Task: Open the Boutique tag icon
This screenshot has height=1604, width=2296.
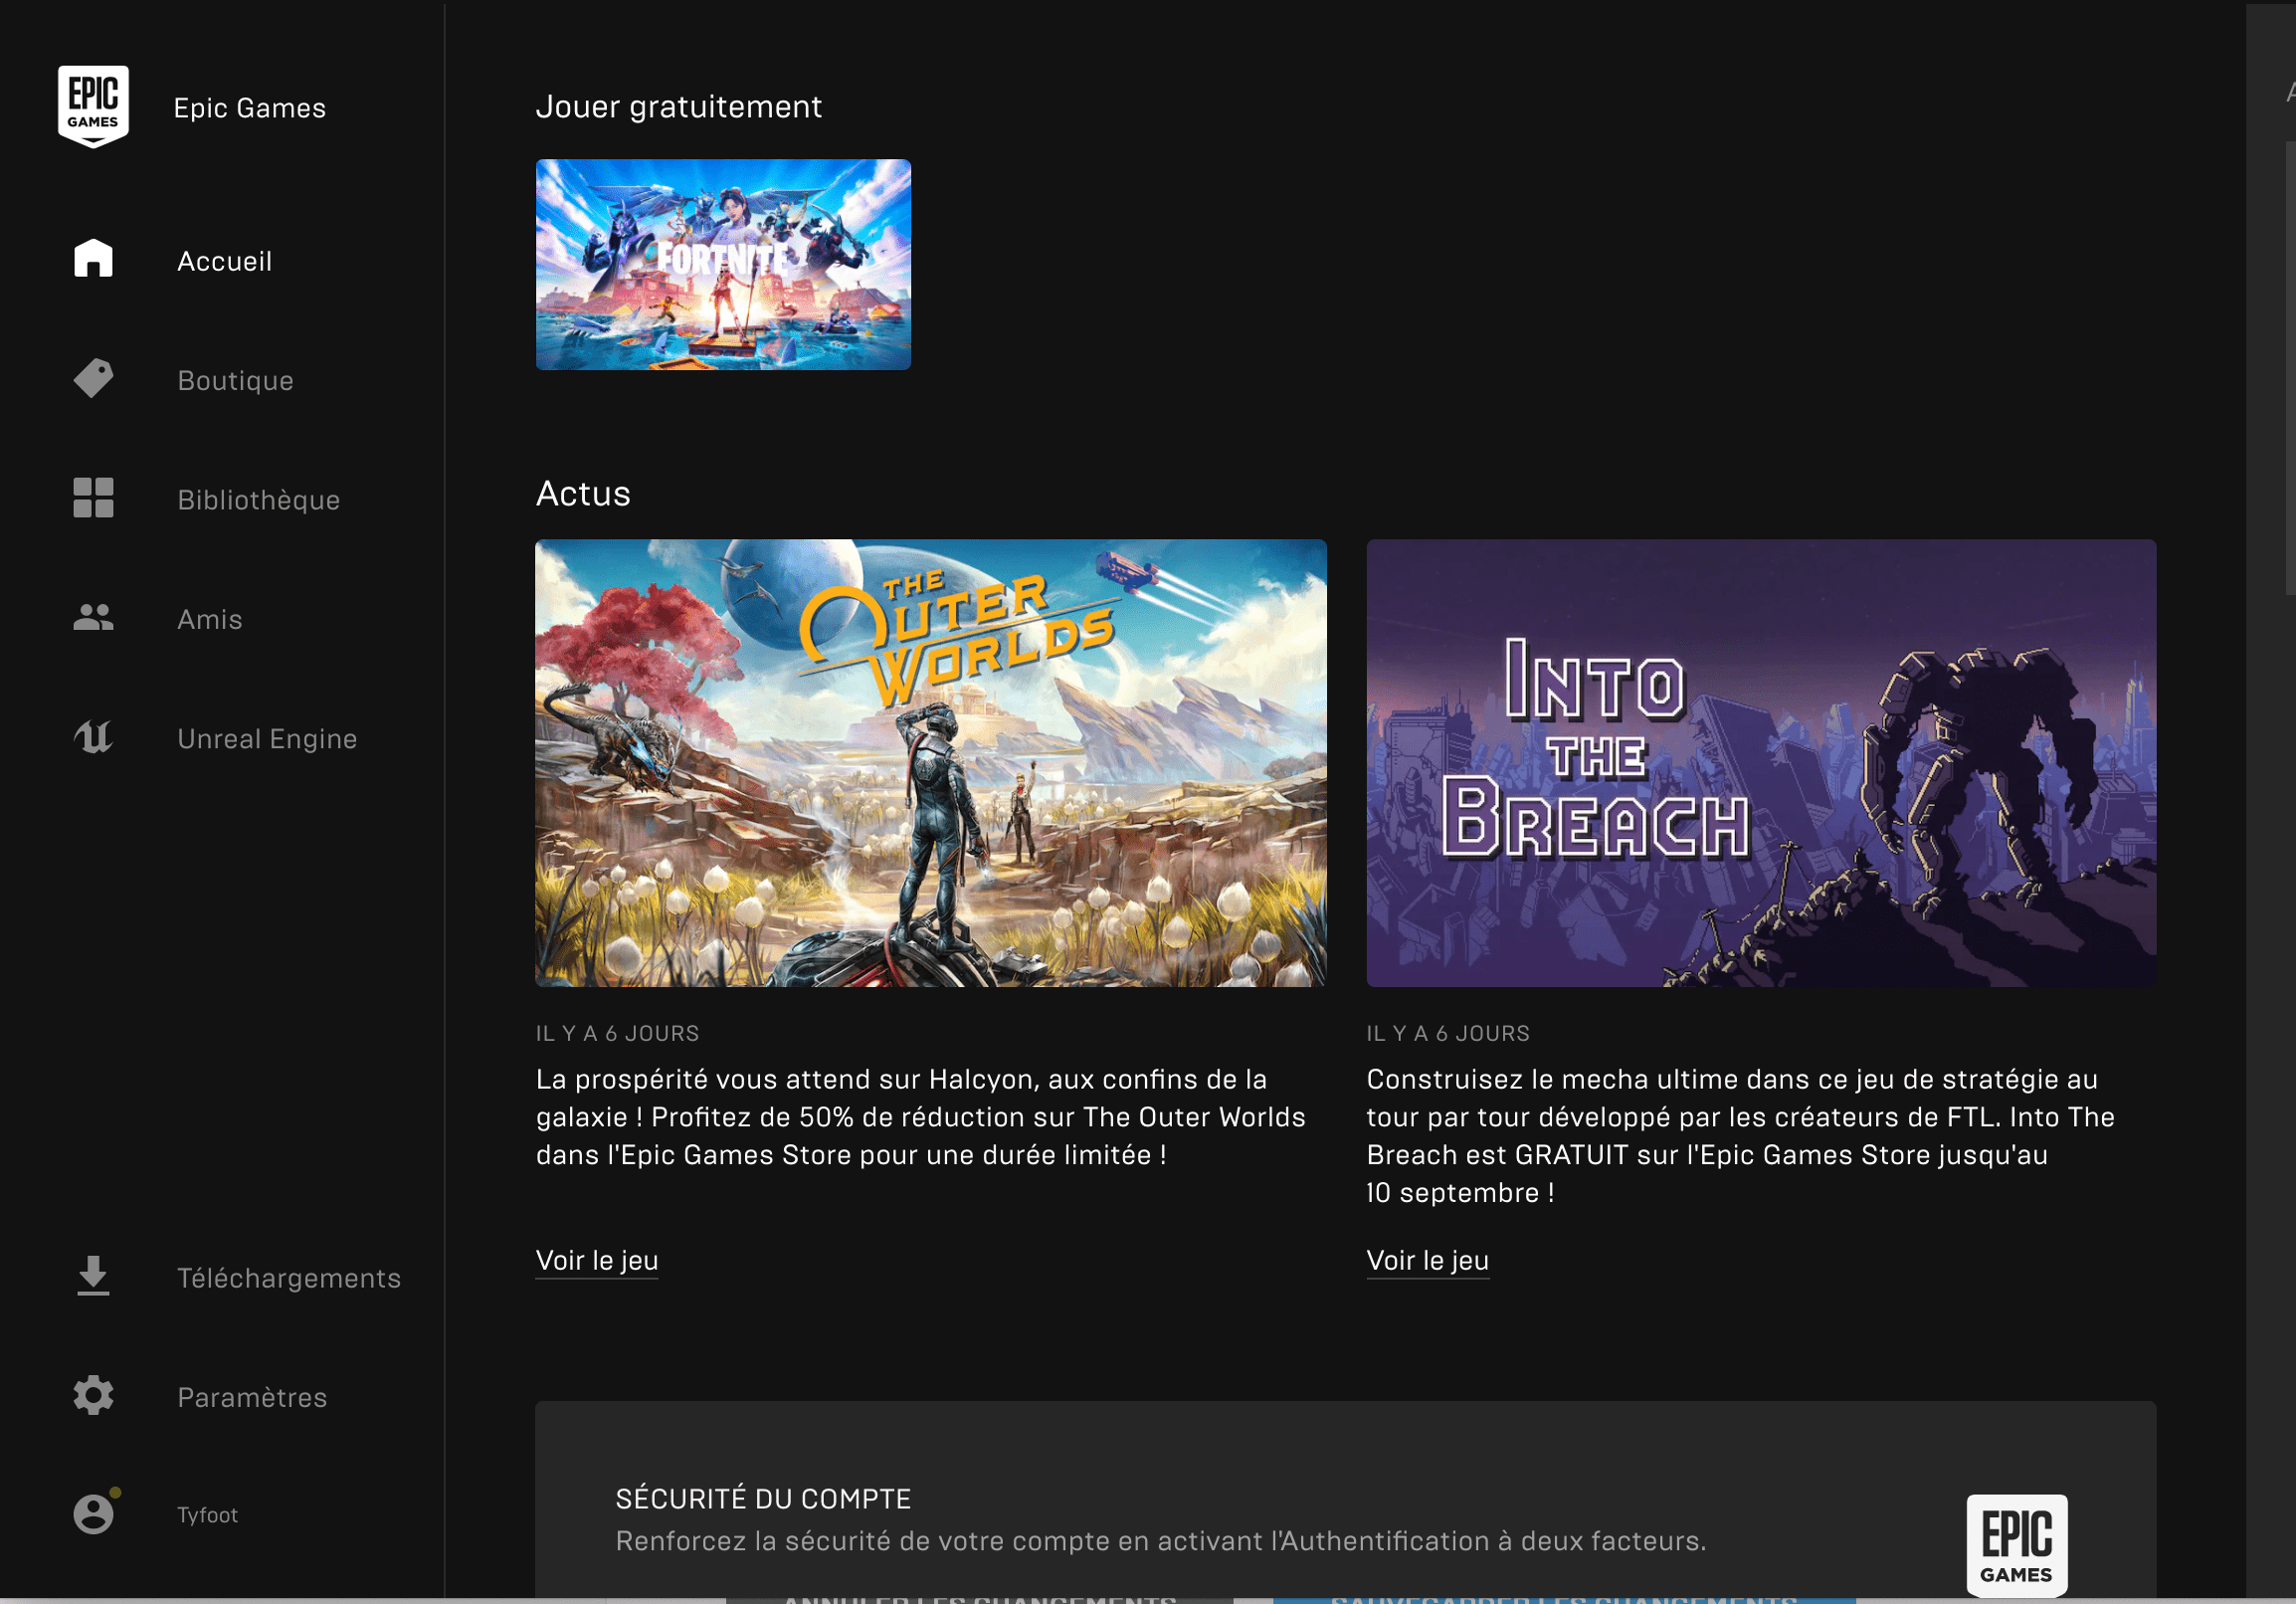Action: click(x=93, y=379)
